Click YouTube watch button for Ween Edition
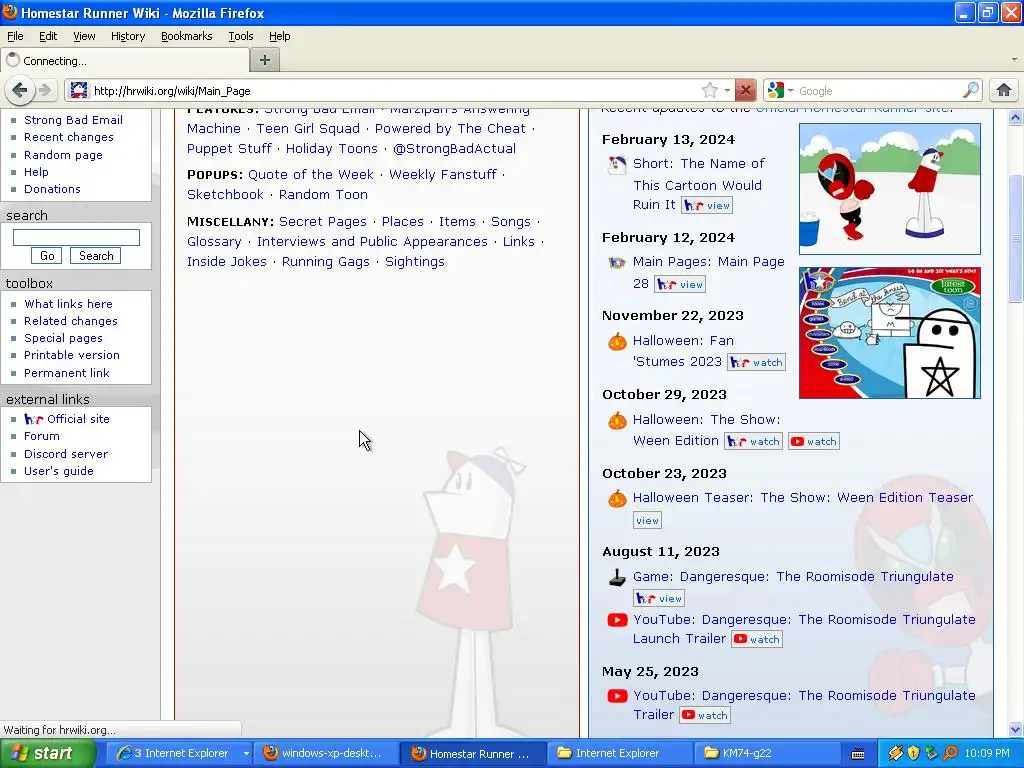The image size is (1024, 768). 814,441
